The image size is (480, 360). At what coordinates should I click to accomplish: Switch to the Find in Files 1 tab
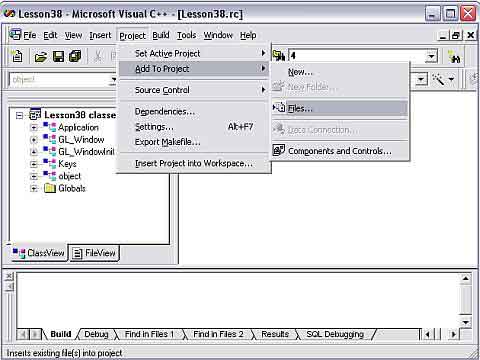tap(149, 334)
